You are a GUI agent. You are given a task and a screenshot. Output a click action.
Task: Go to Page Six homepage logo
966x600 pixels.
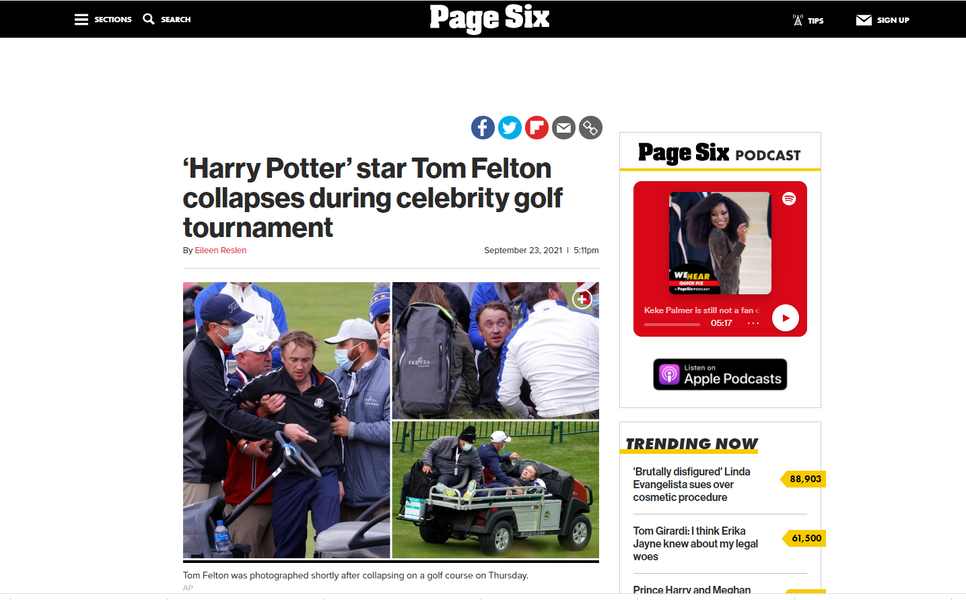(x=489, y=18)
